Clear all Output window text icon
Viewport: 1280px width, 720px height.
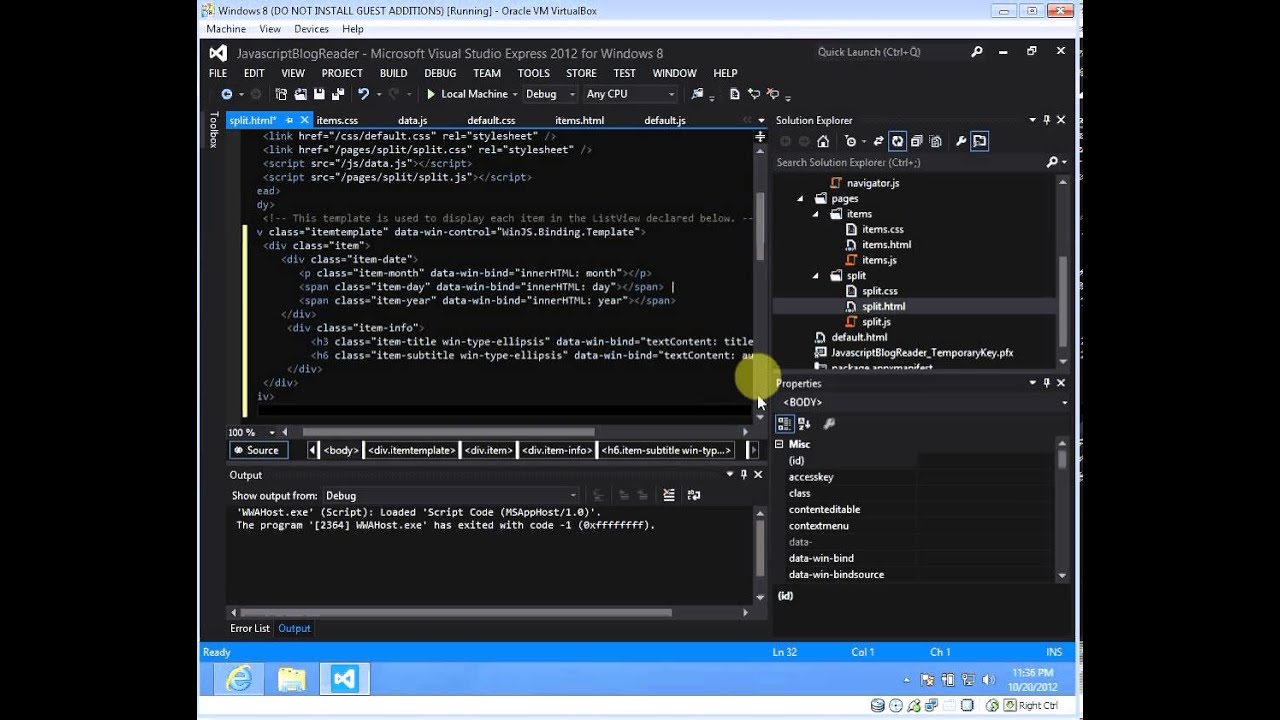669,495
